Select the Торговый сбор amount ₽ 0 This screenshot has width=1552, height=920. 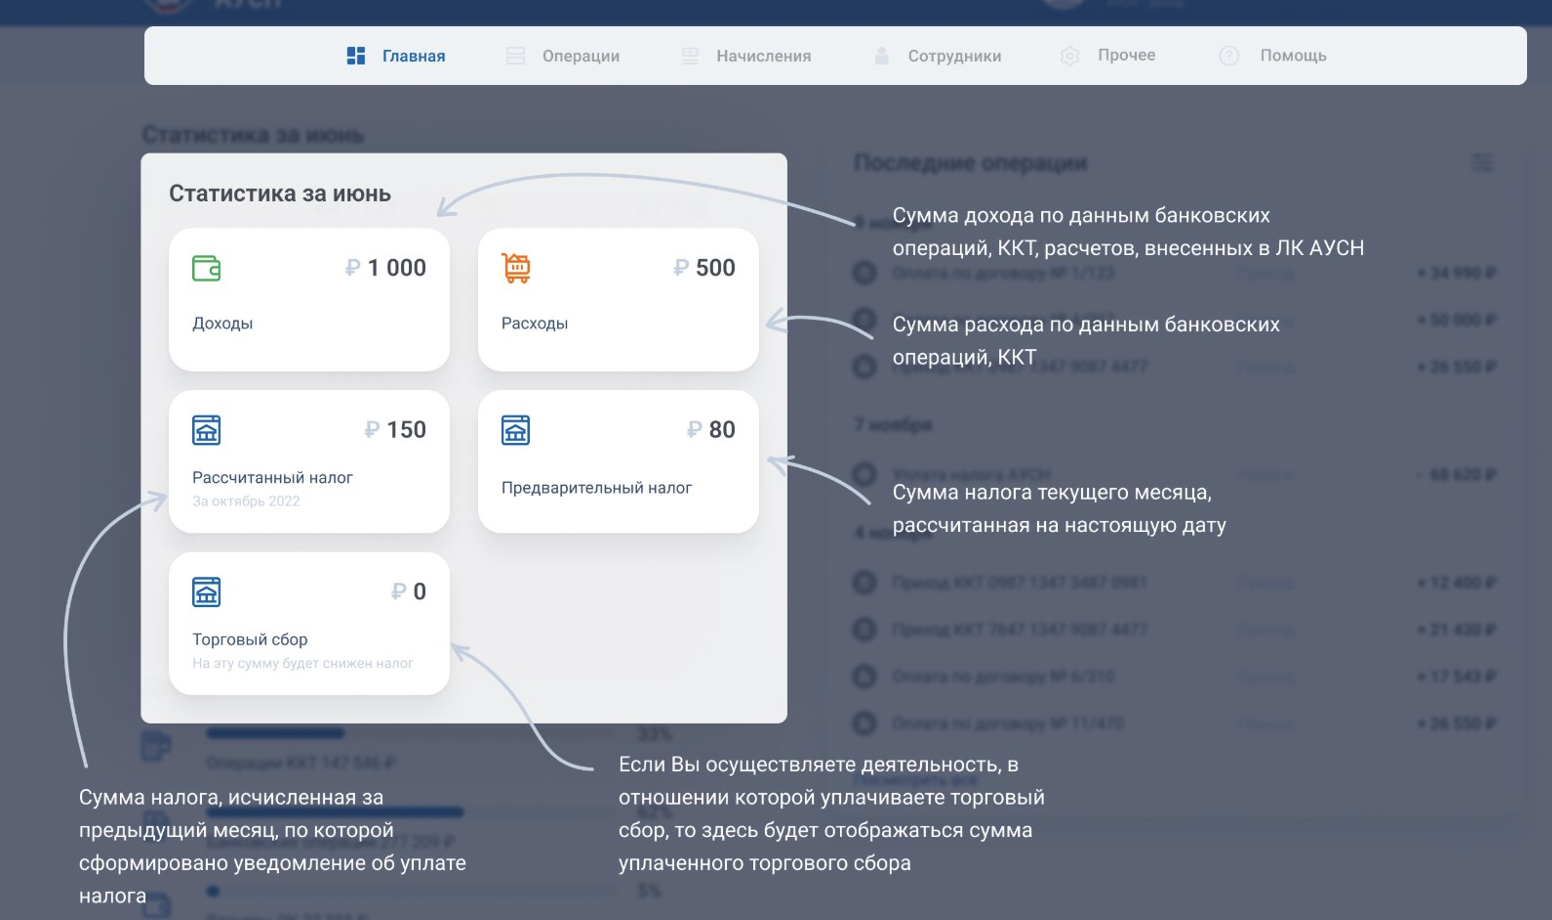pos(409,592)
